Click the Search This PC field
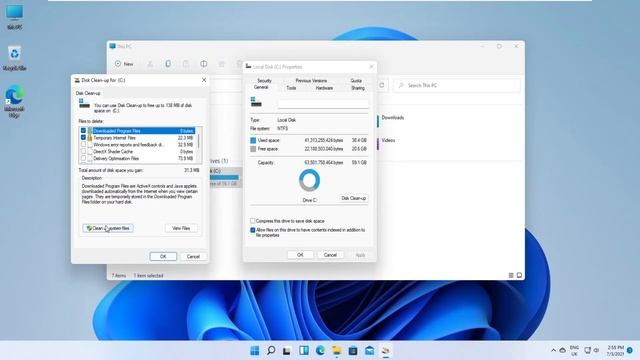The image size is (640, 360). point(457,85)
